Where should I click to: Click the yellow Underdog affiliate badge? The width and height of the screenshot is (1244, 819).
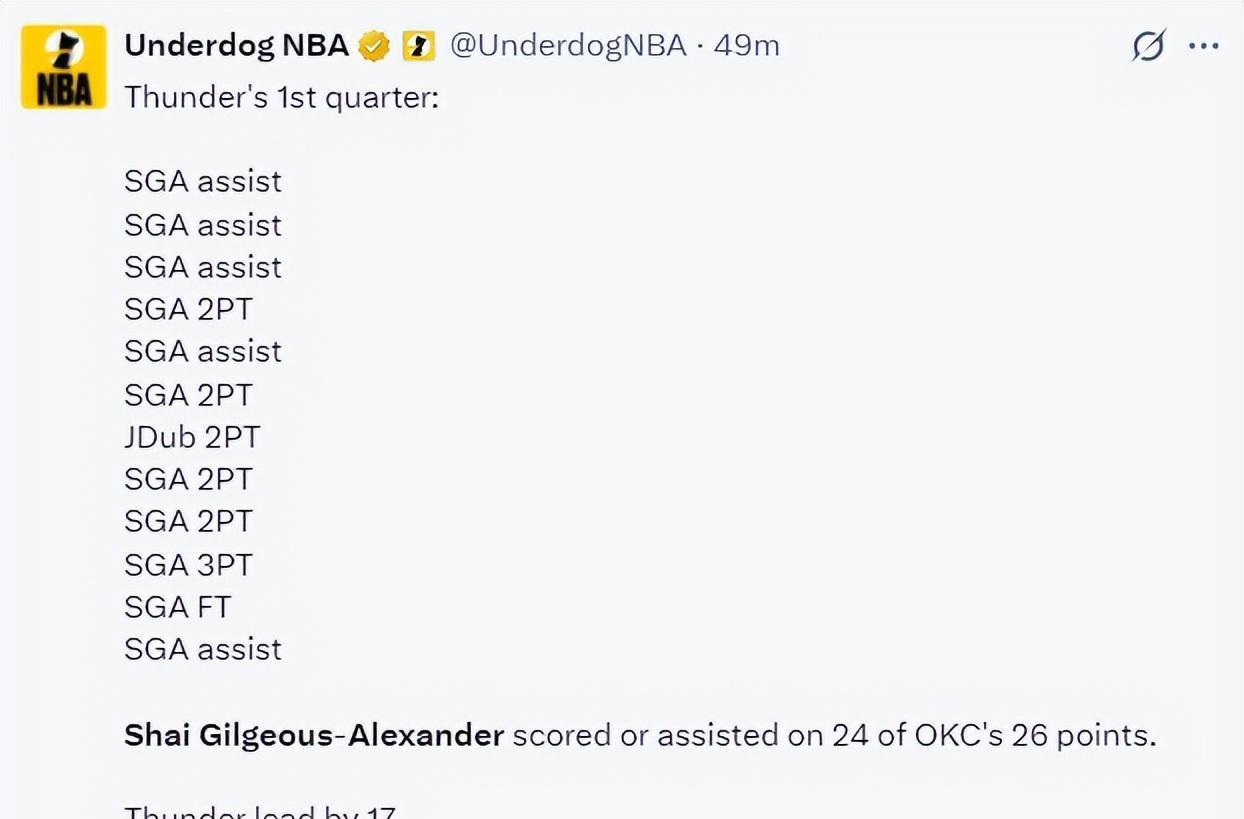[x=419, y=46]
